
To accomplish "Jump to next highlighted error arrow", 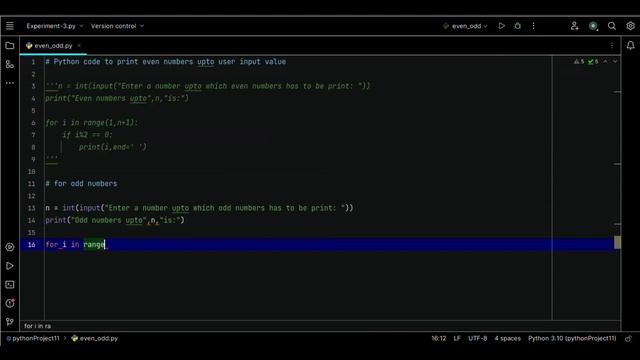I will pos(615,62).
